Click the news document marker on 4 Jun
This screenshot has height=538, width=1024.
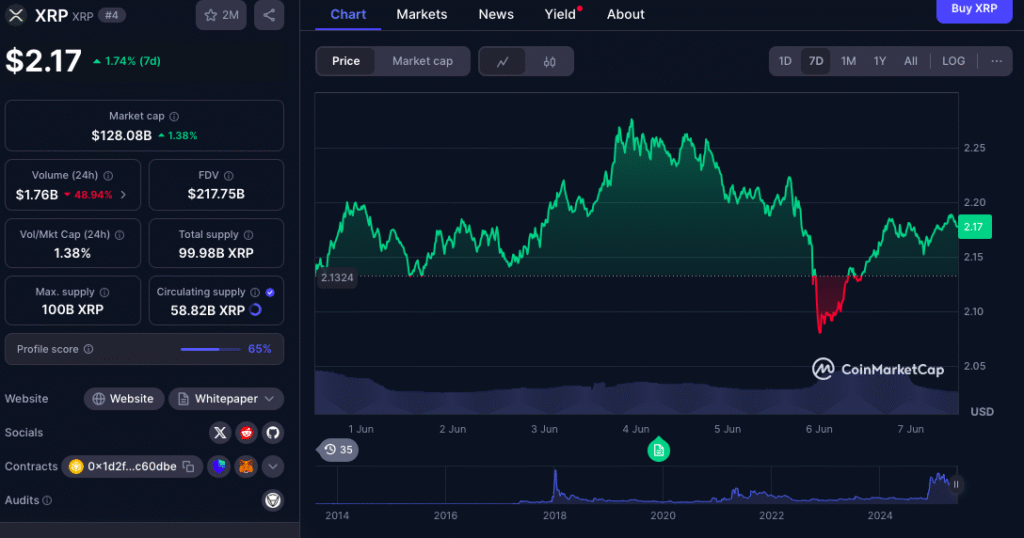(658, 449)
